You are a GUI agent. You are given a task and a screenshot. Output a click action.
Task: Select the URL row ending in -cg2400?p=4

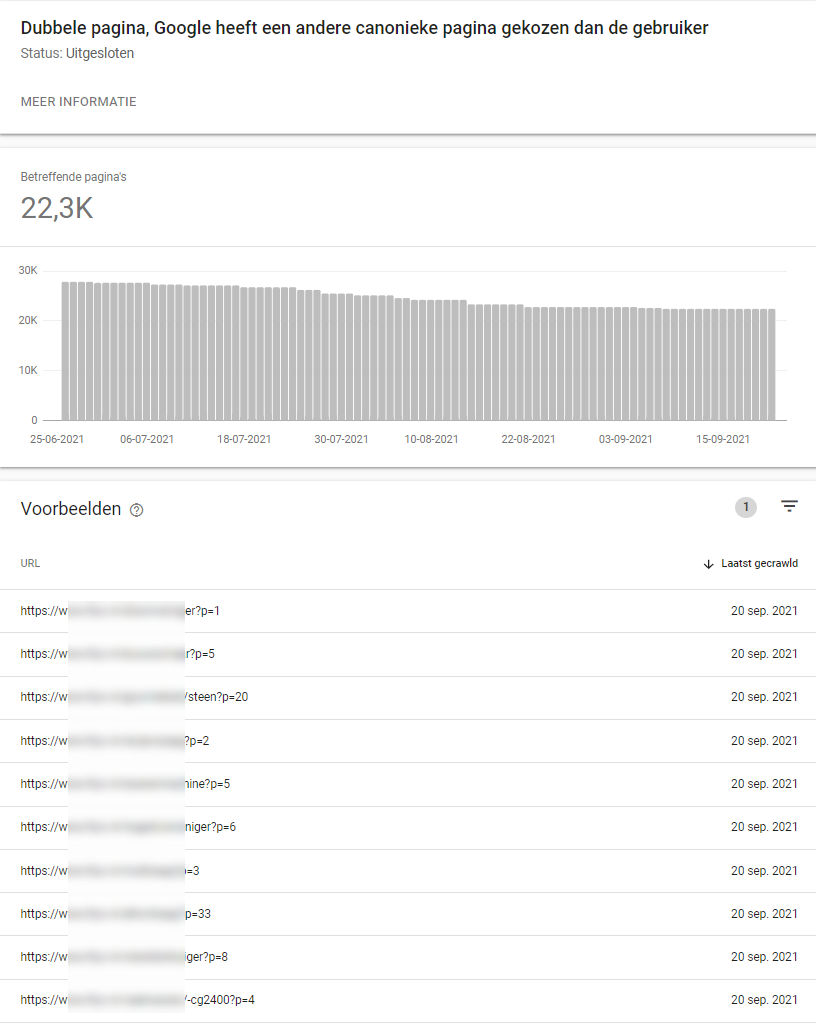(408, 1000)
